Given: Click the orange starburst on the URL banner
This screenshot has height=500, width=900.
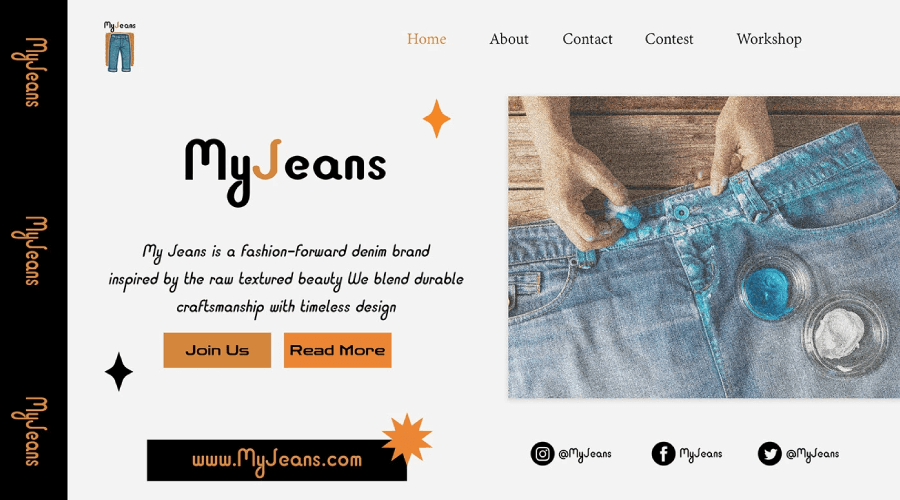Looking at the screenshot, I should coord(407,439).
